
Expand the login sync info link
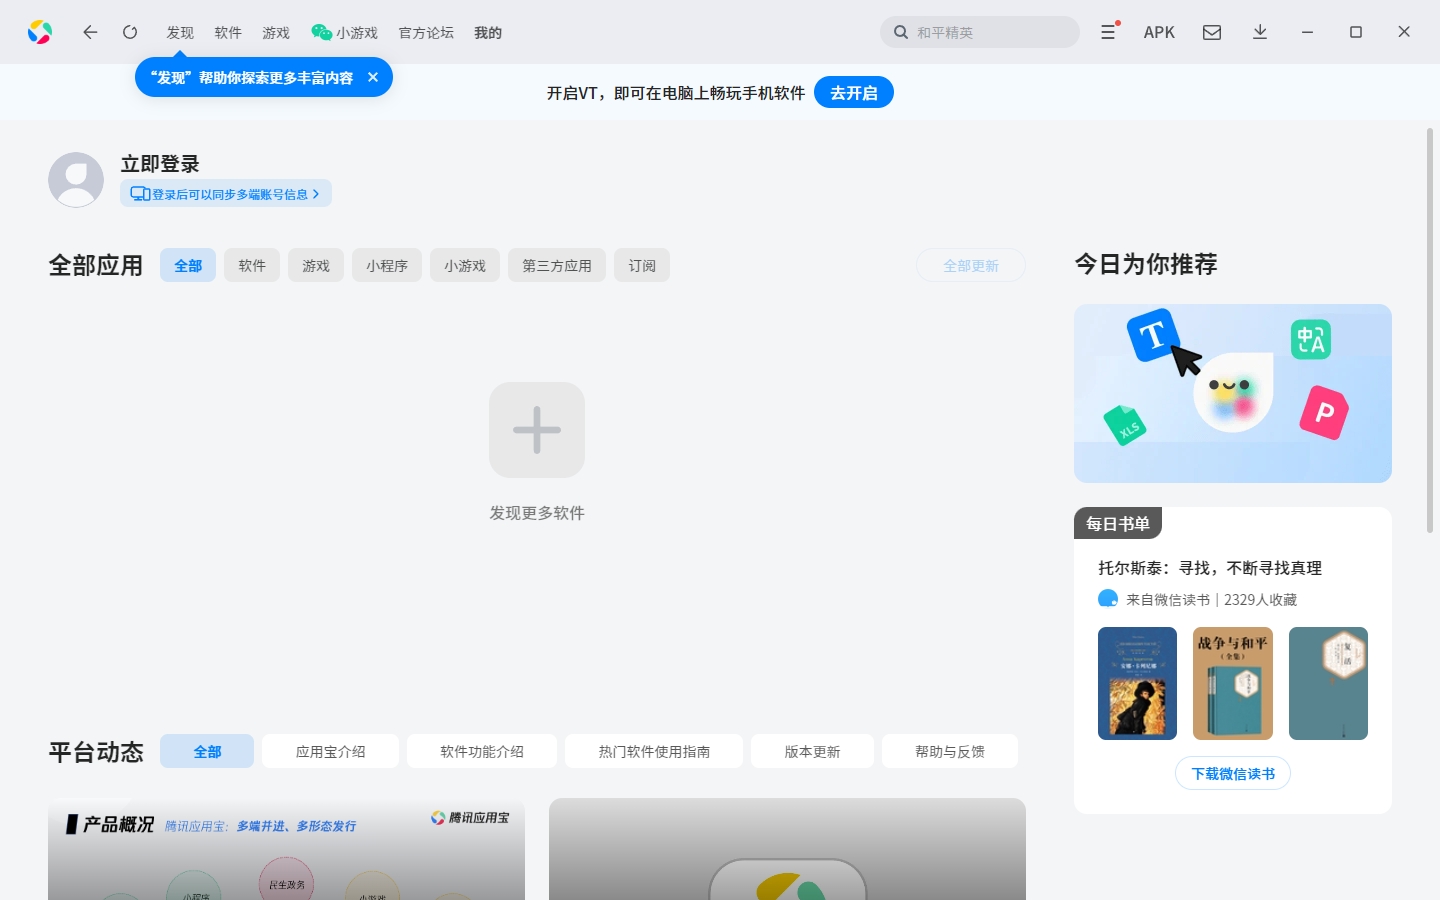[226, 194]
